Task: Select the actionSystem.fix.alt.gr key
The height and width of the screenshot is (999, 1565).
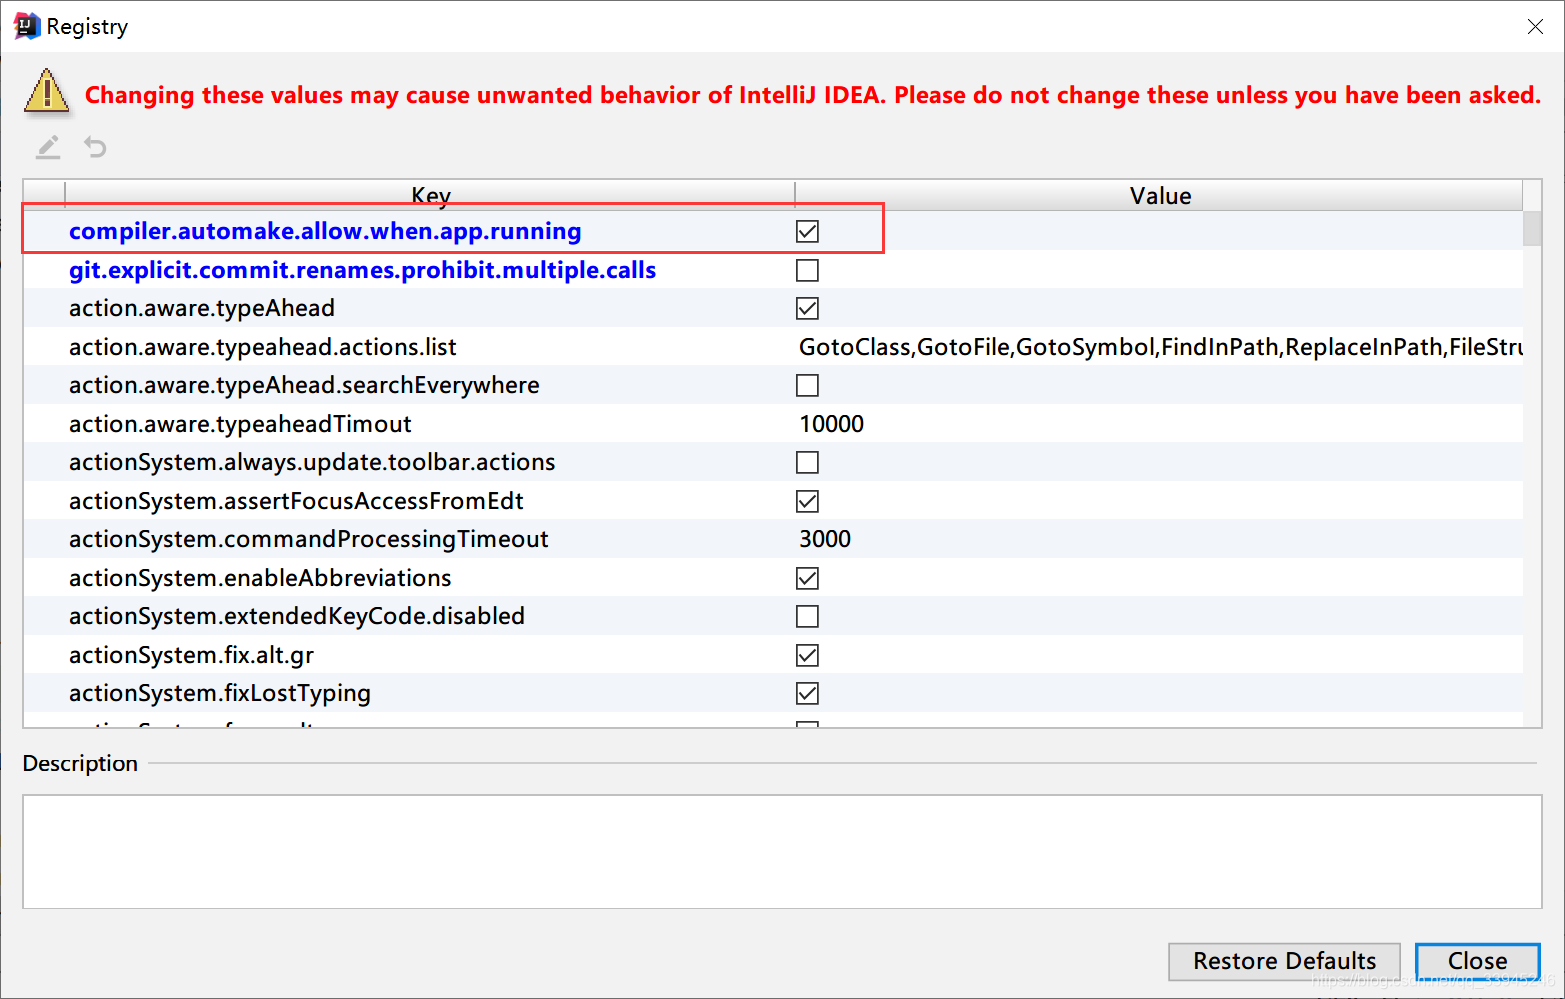Action: [x=191, y=655]
